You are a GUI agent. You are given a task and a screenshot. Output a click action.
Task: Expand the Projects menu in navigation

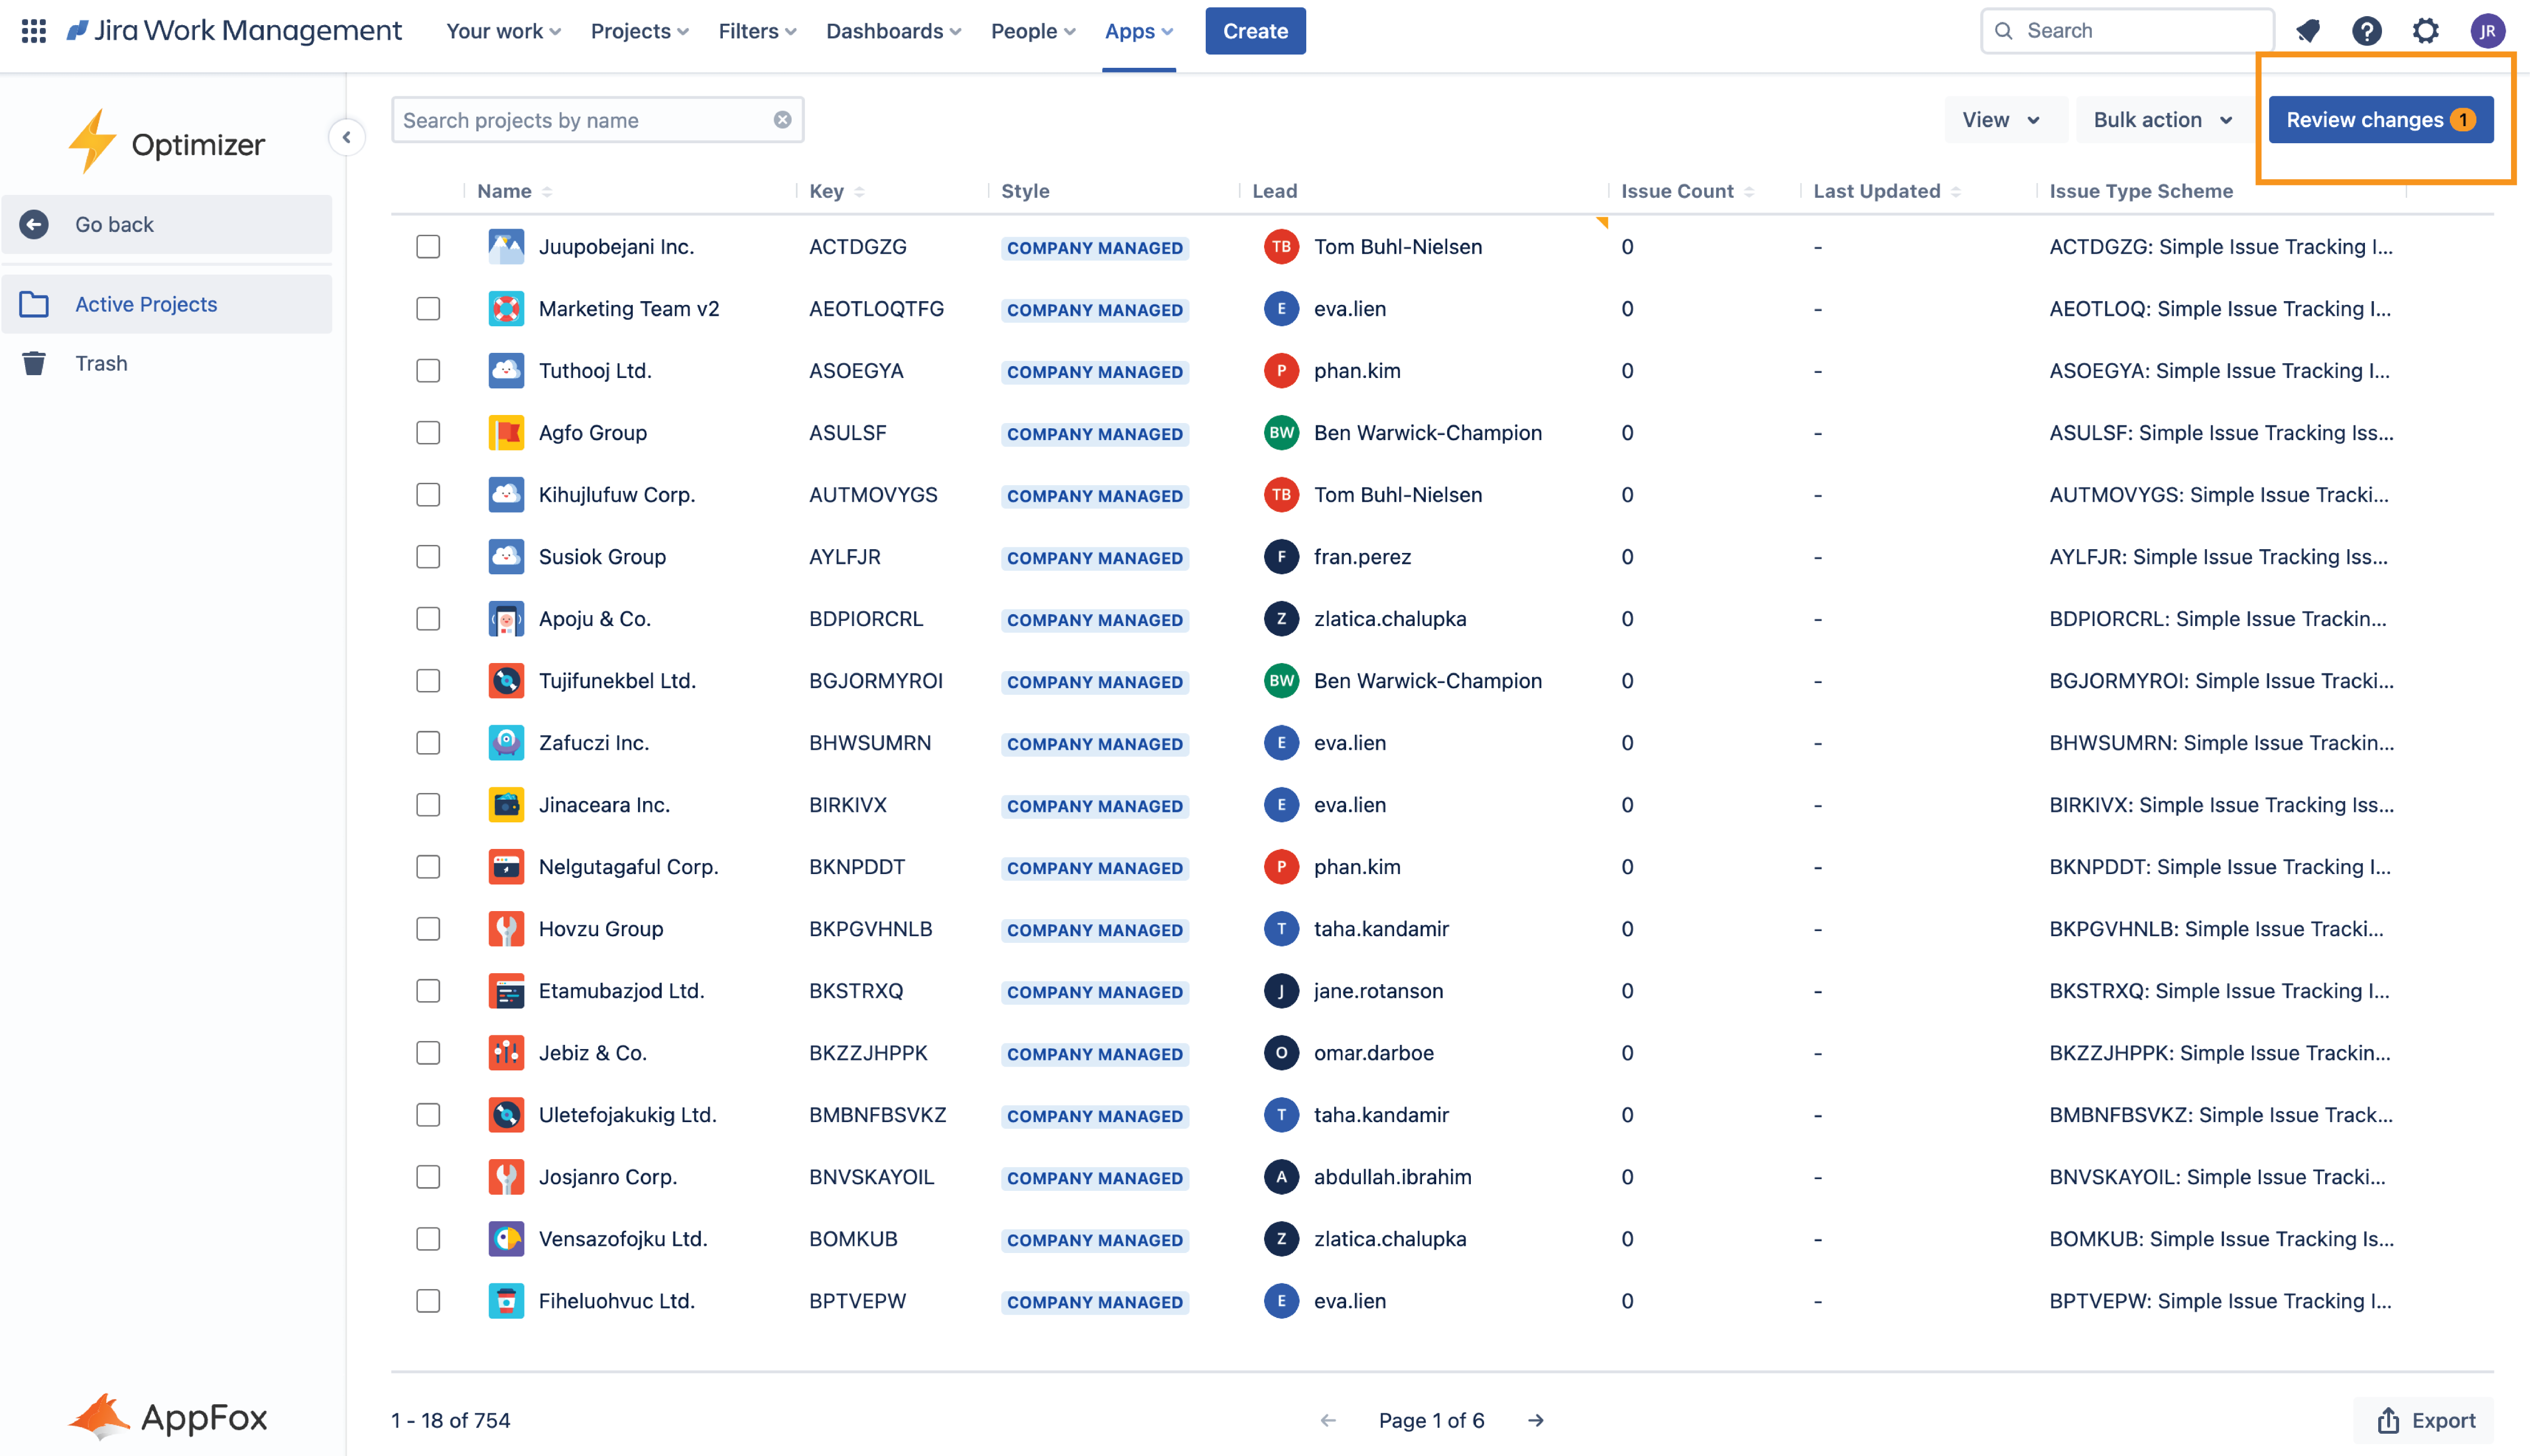click(x=639, y=31)
